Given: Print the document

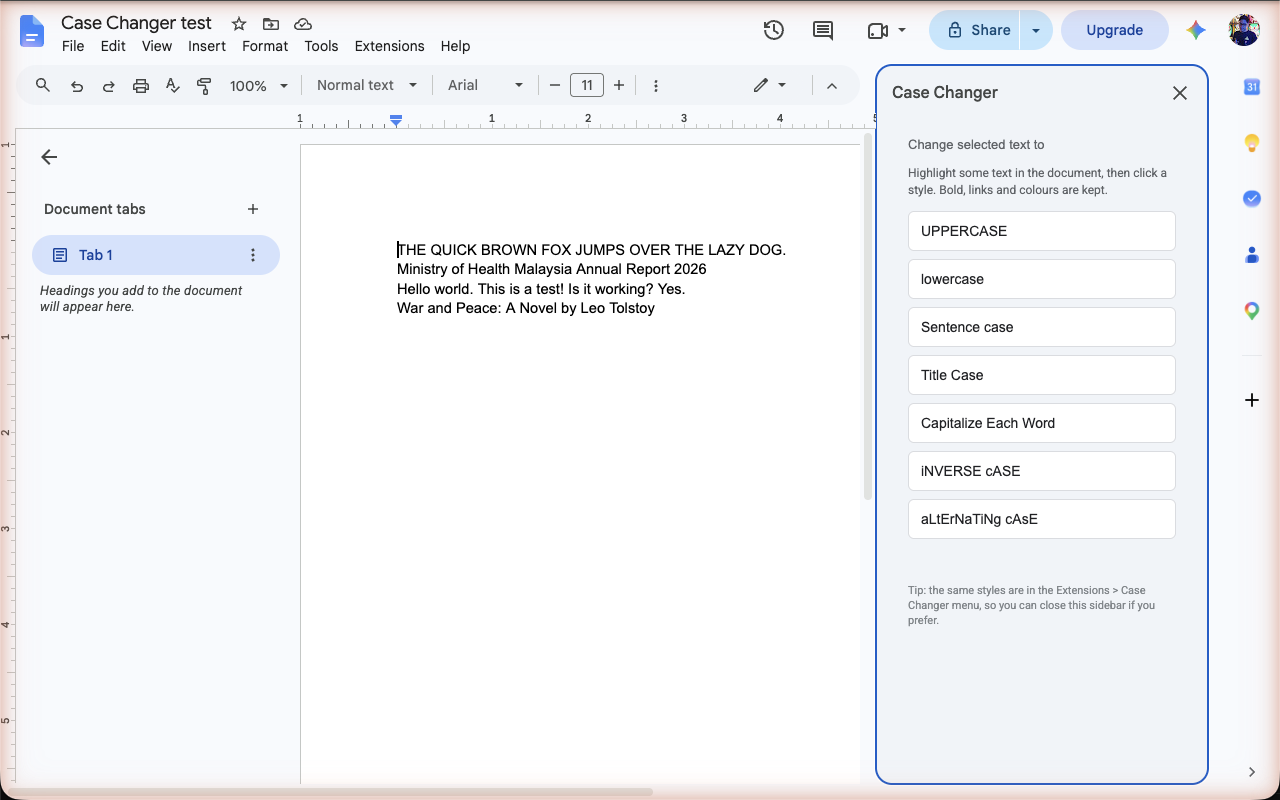Looking at the screenshot, I should click(x=141, y=86).
